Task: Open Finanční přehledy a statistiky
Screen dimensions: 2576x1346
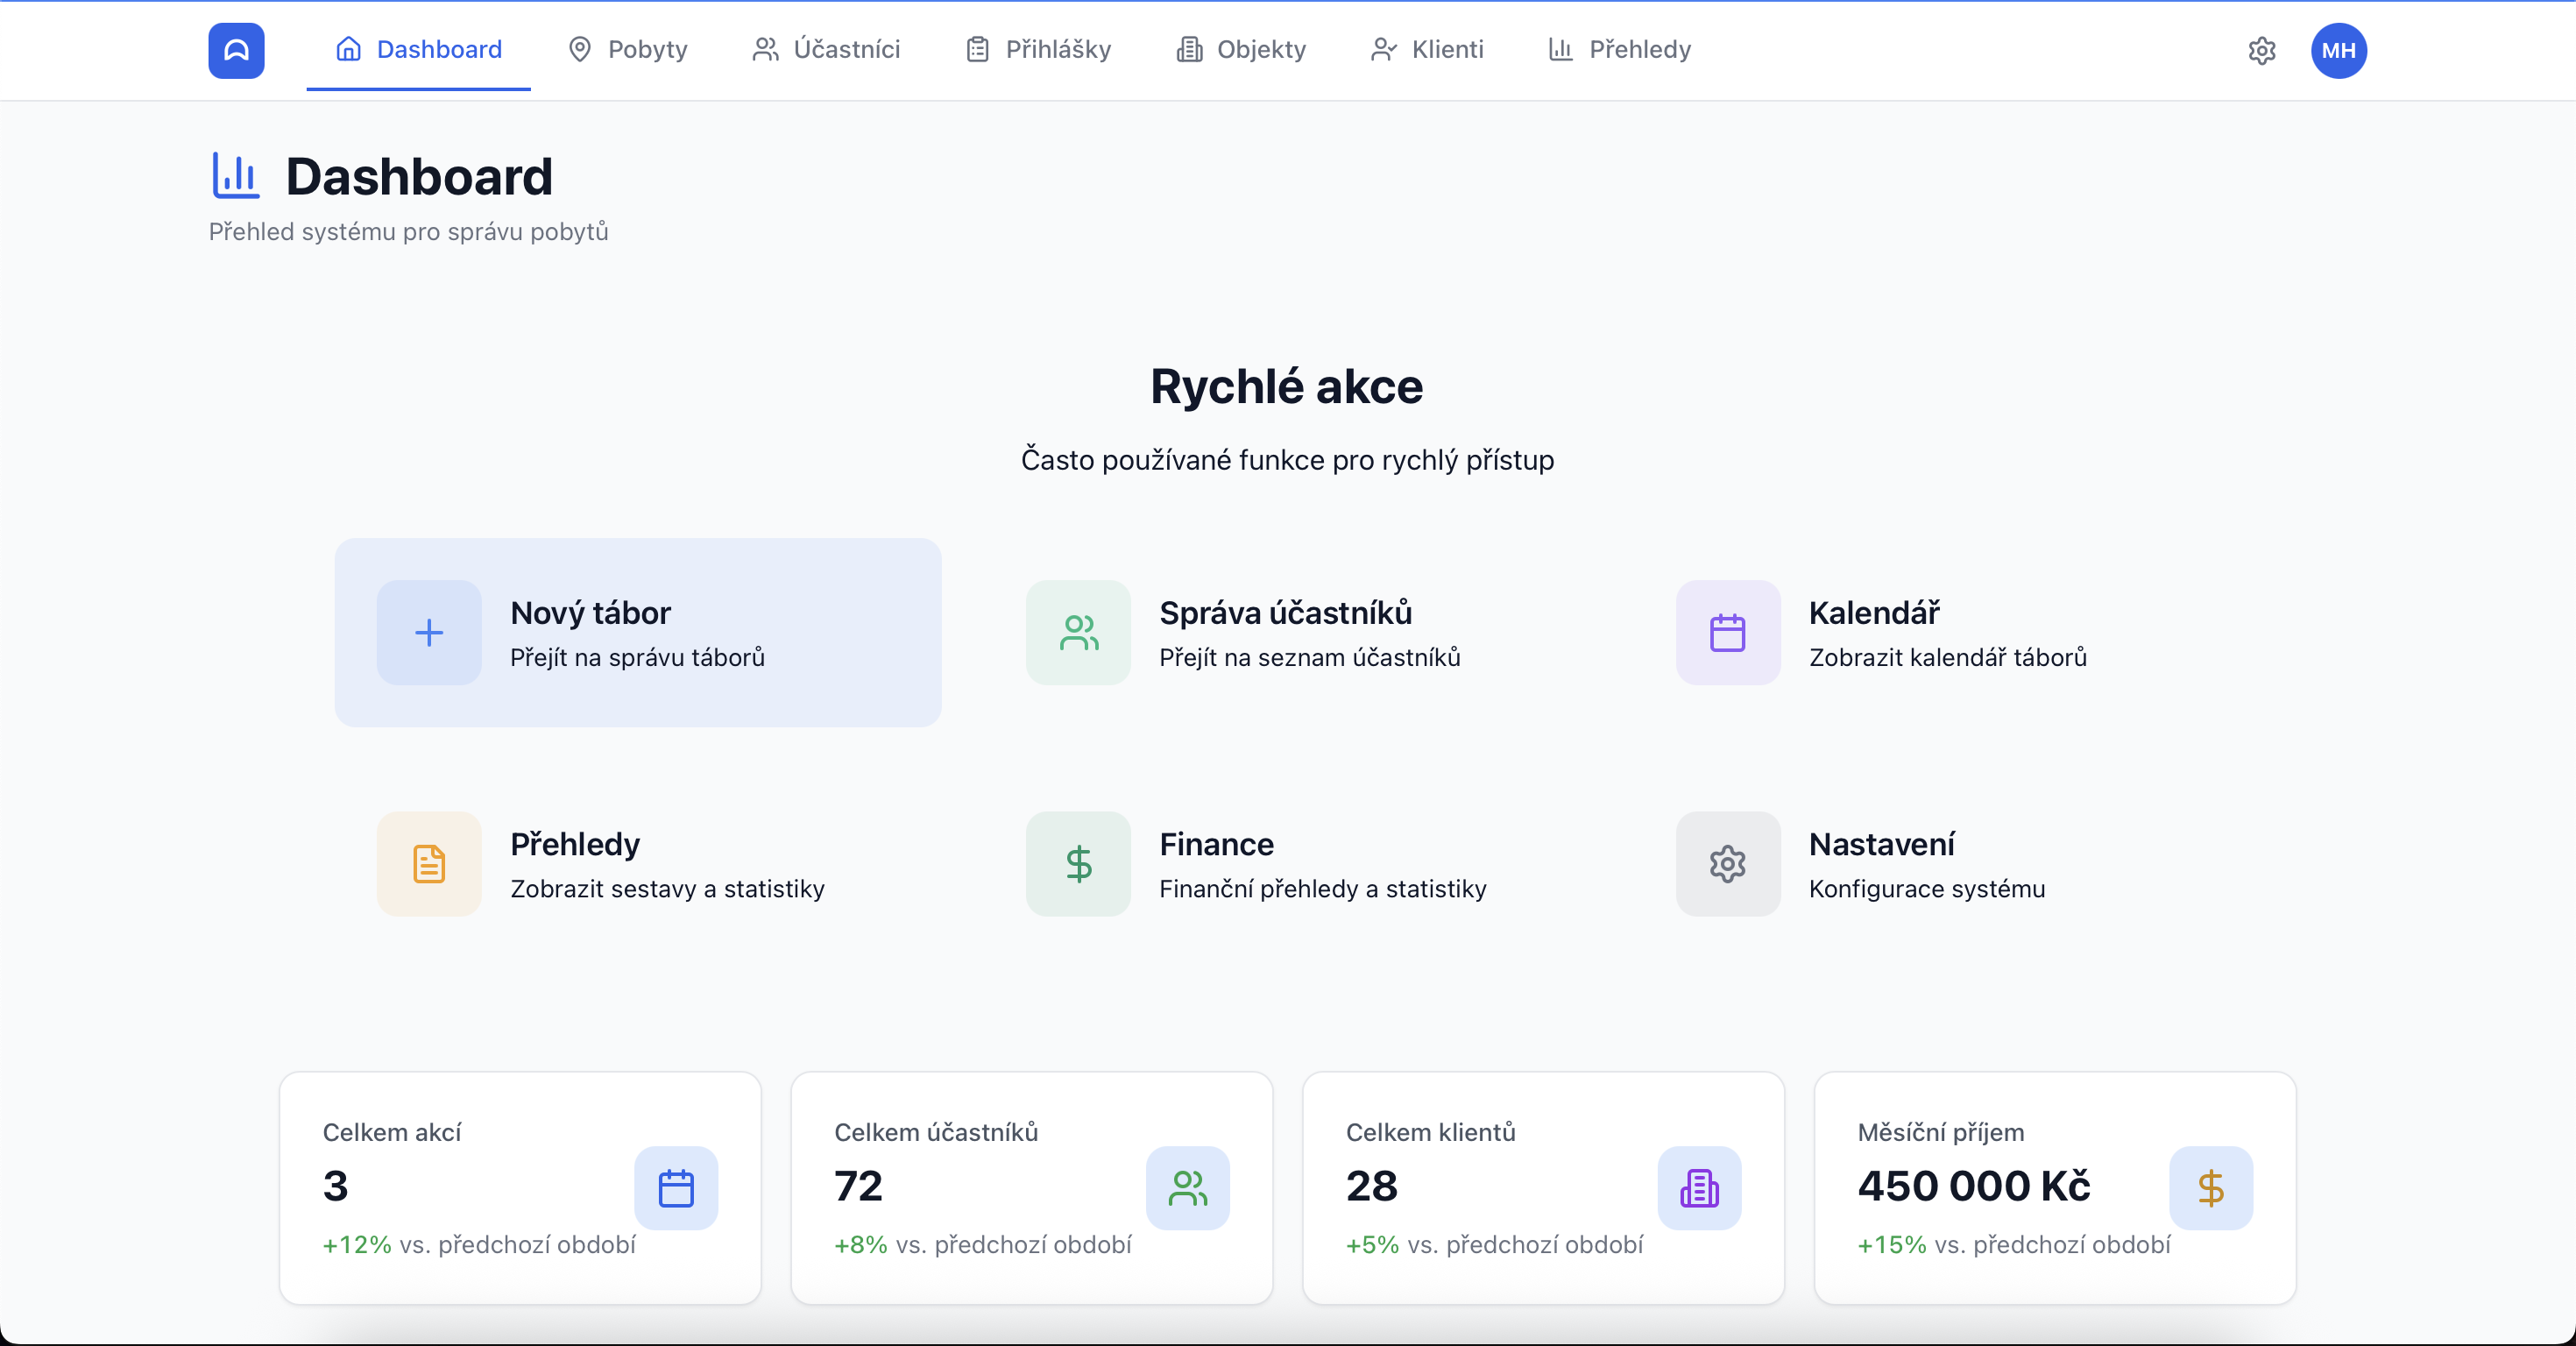Action: (x=1323, y=889)
